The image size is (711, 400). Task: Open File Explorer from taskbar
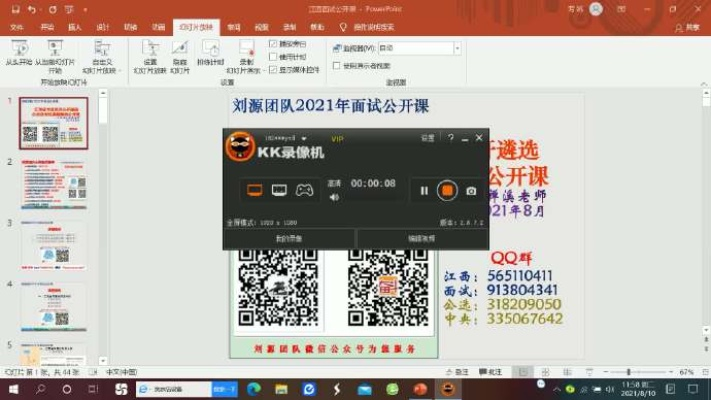(281, 389)
